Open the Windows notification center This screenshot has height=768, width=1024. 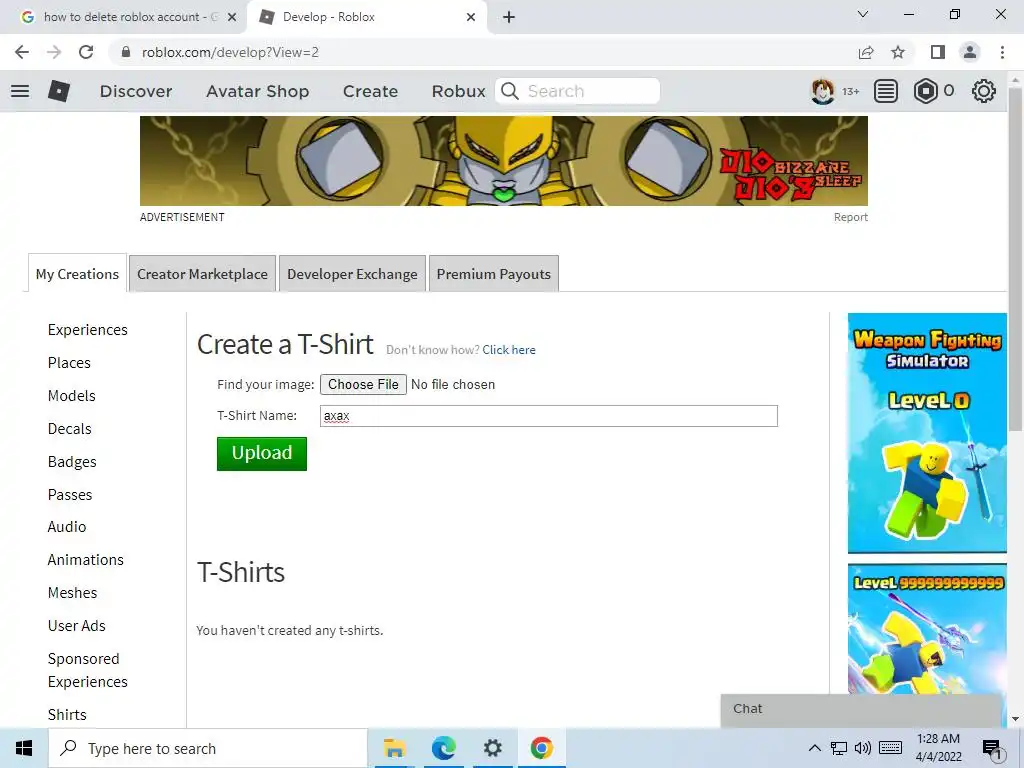[993, 749]
